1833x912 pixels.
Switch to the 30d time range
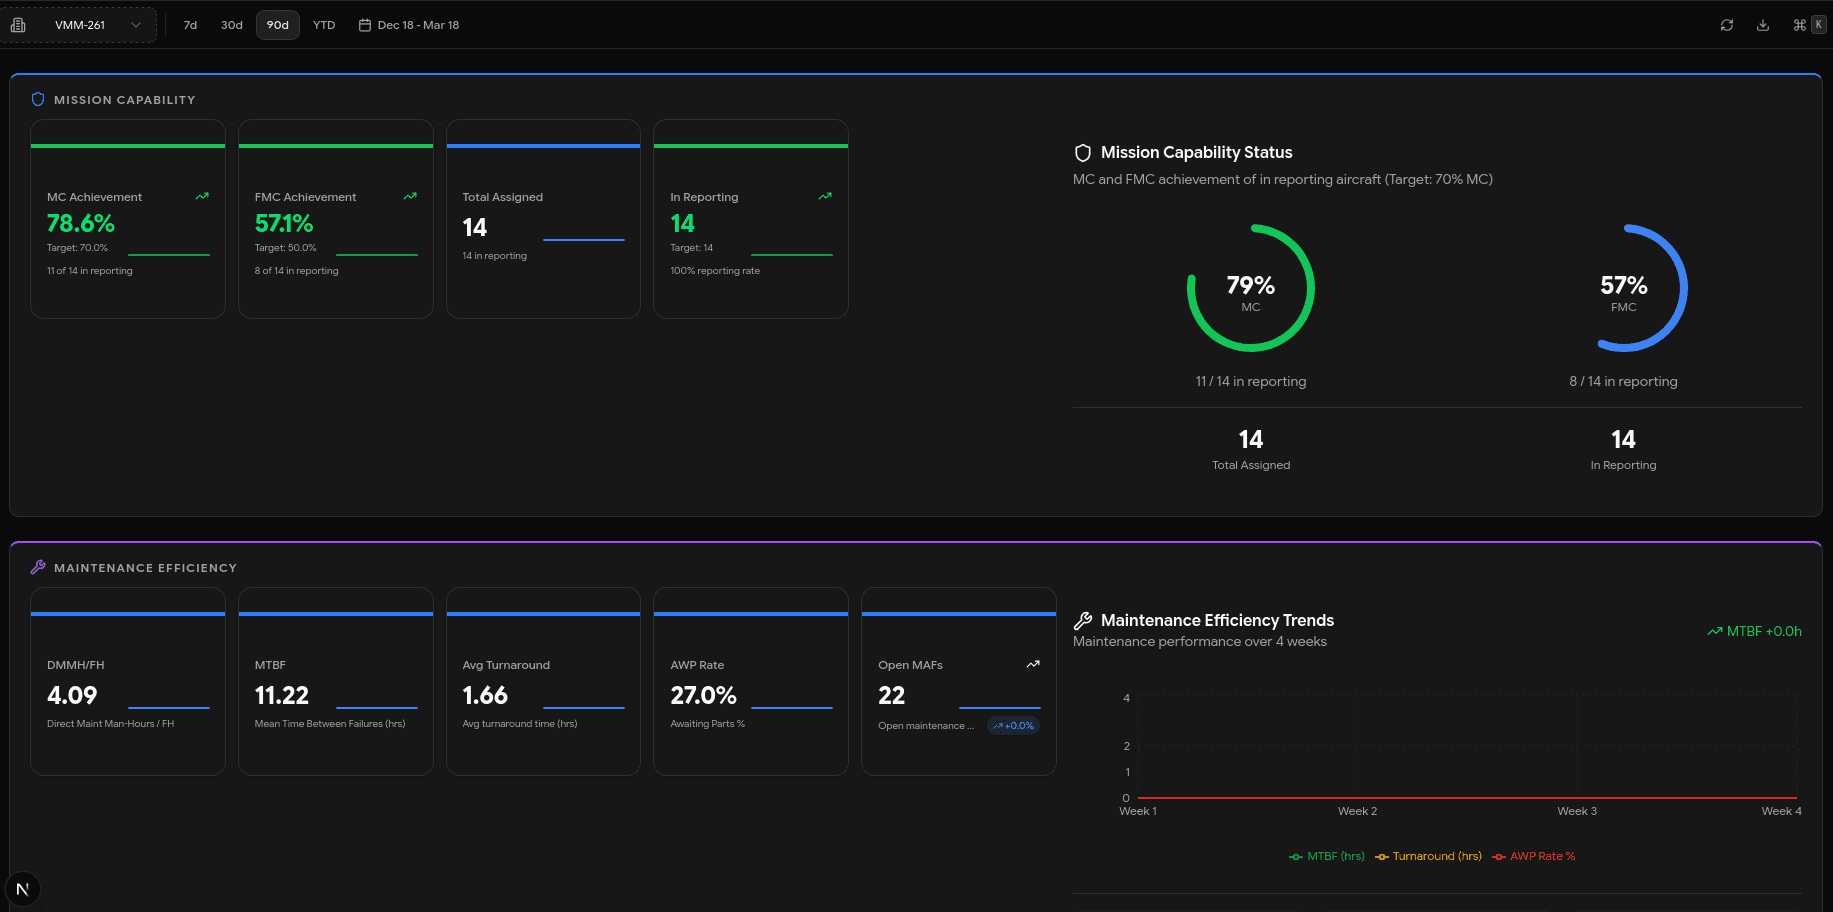(x=232, y=25)
